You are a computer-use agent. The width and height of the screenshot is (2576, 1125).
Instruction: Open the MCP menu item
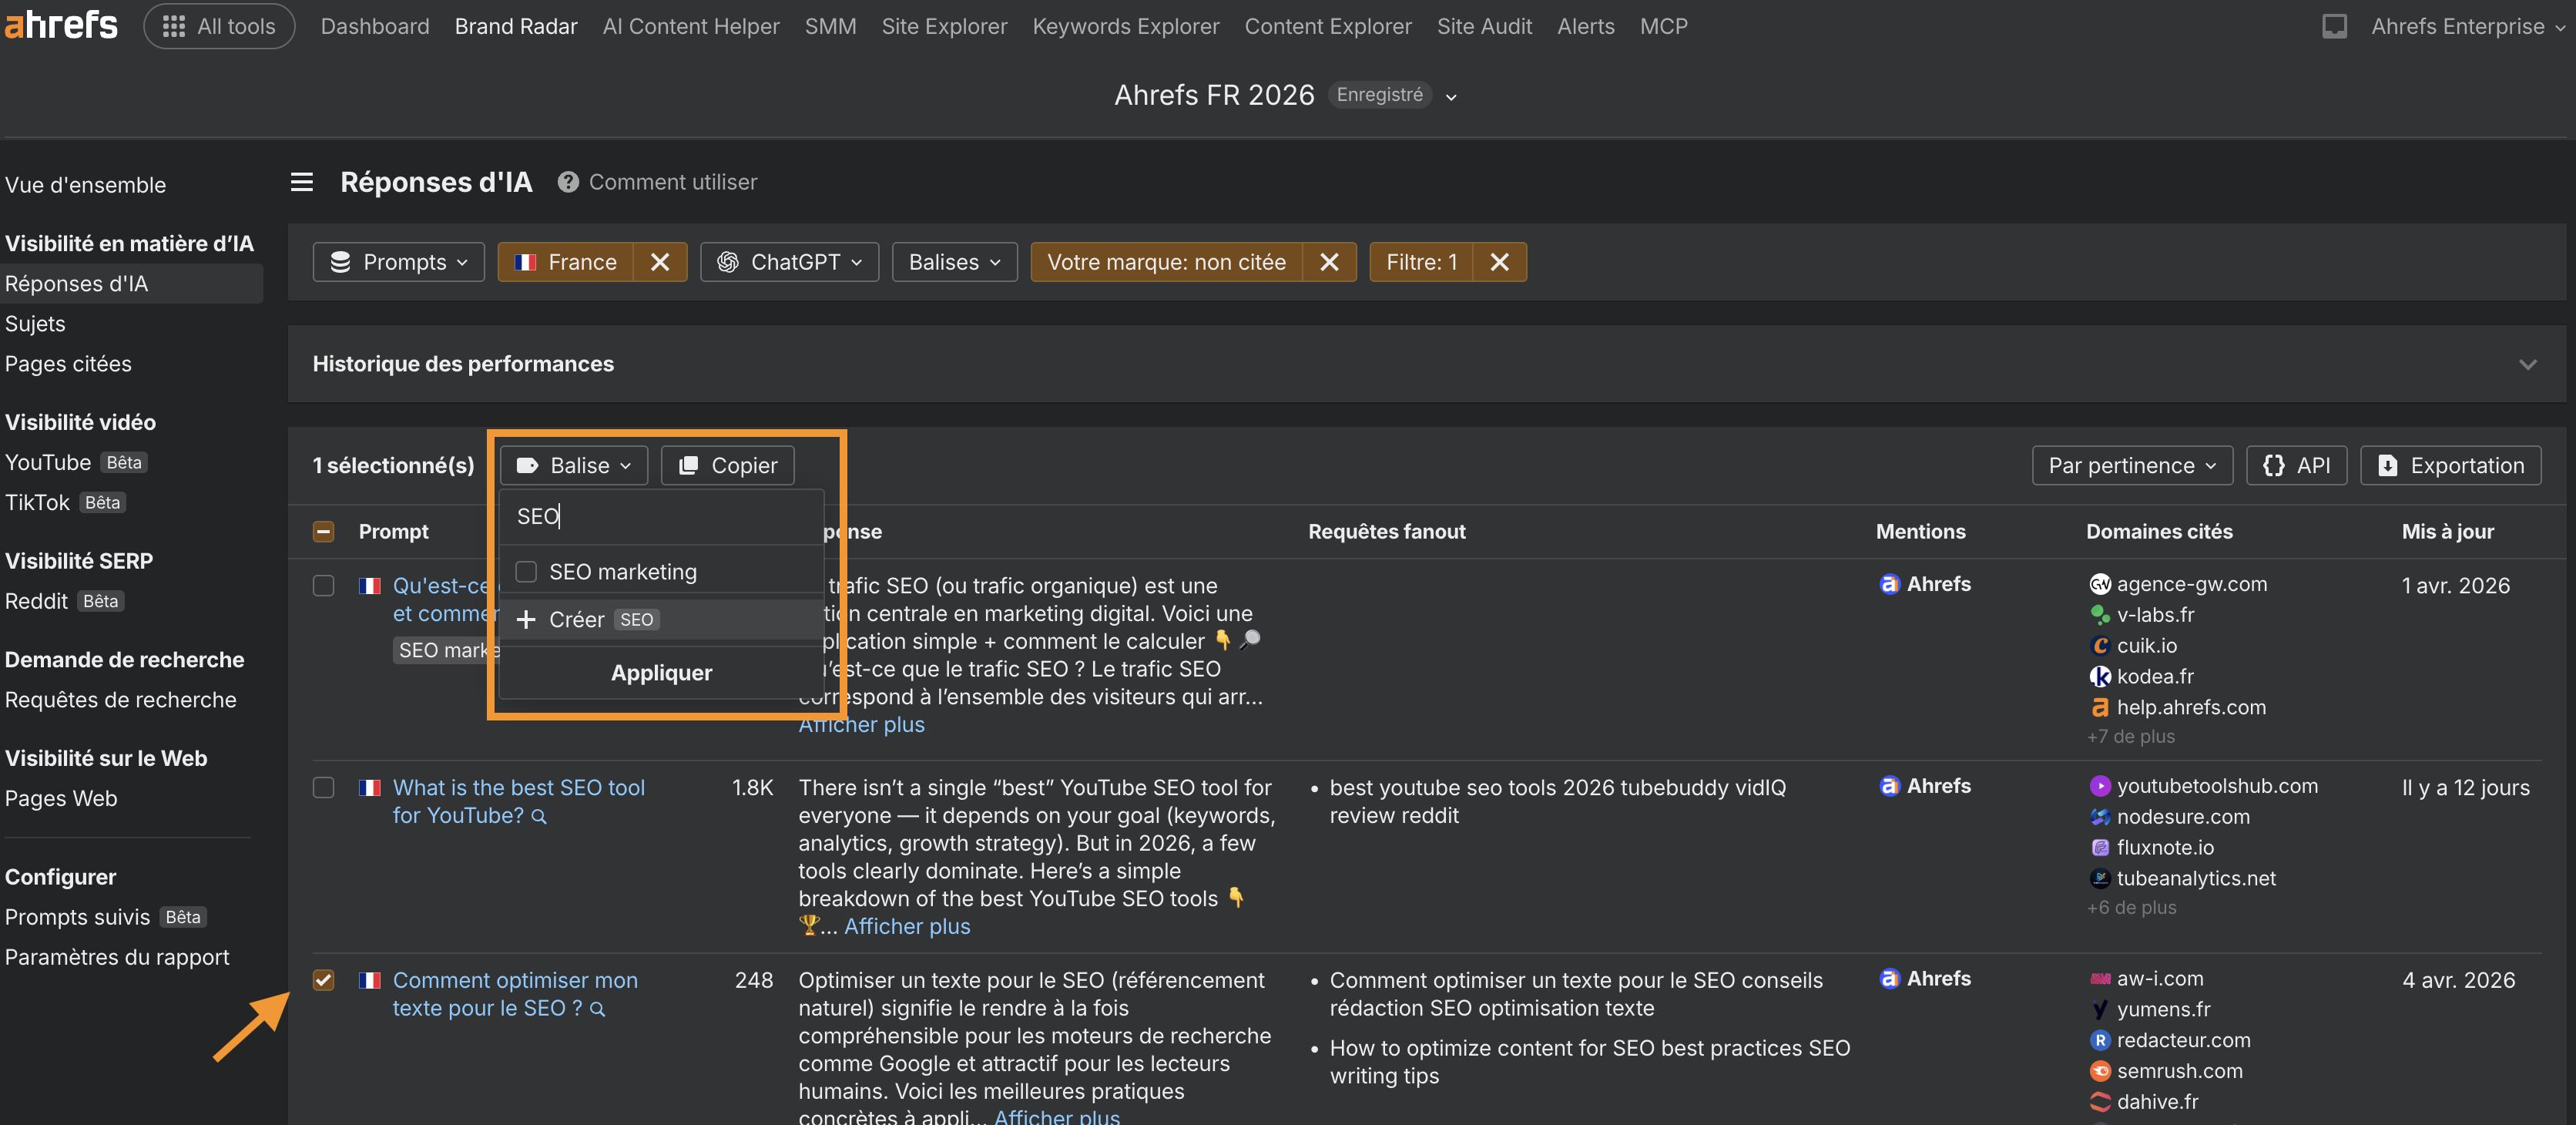(x=1663, y=26)
